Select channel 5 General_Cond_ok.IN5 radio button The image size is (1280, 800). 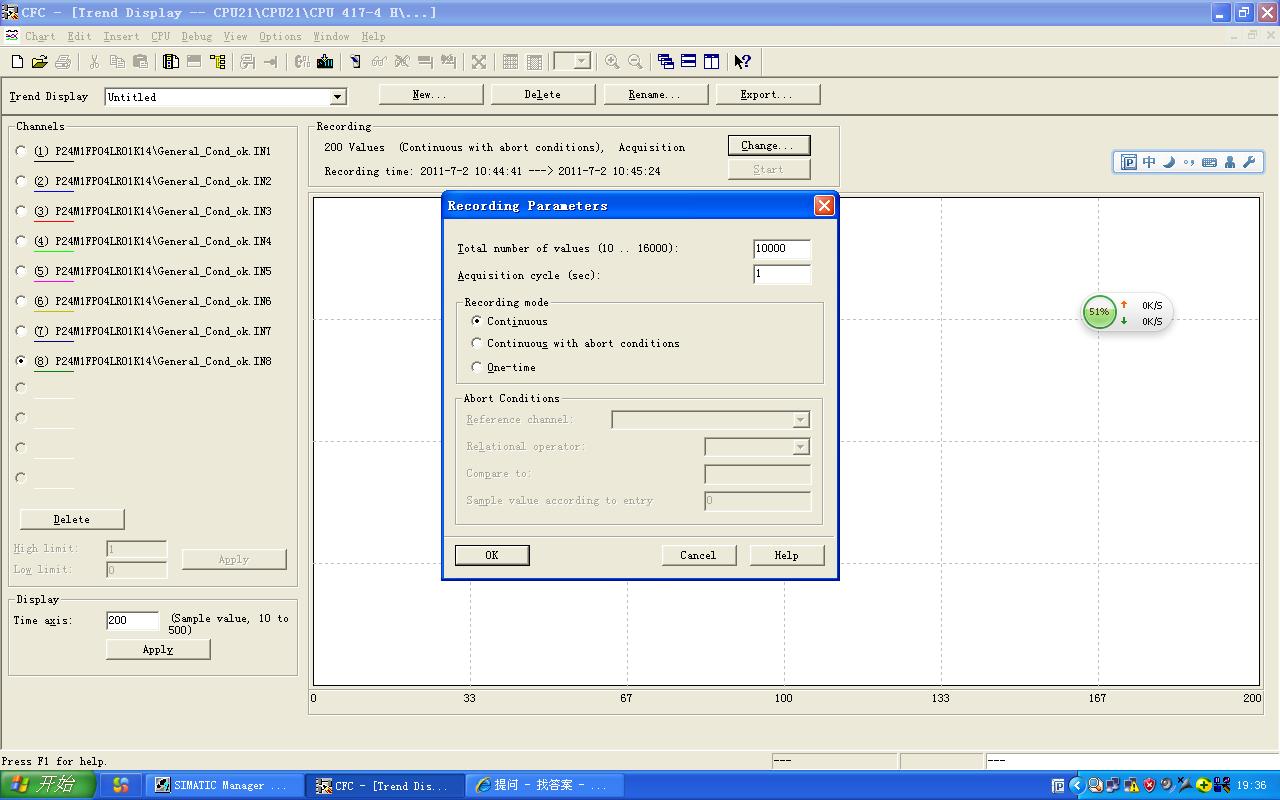[22, 271]
